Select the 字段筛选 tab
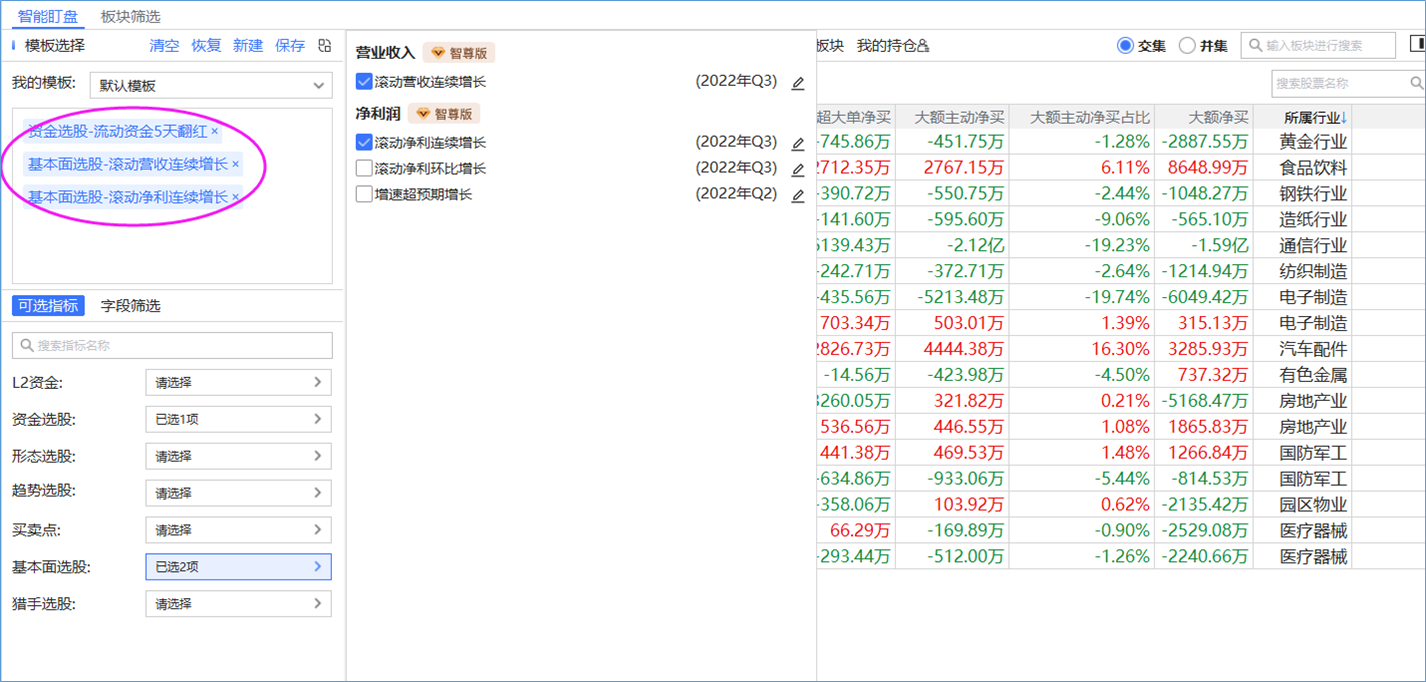The width and height of the screenshot is (1426, 682). [x=131, y=306]
